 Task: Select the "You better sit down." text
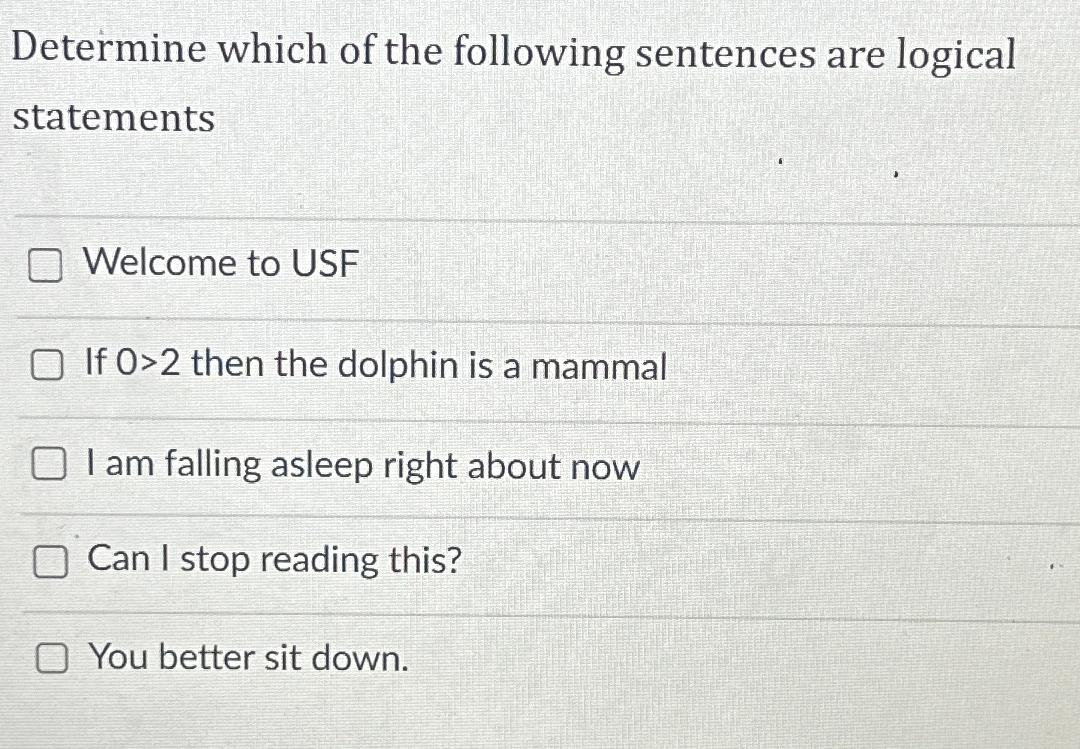tap(246, 658)
